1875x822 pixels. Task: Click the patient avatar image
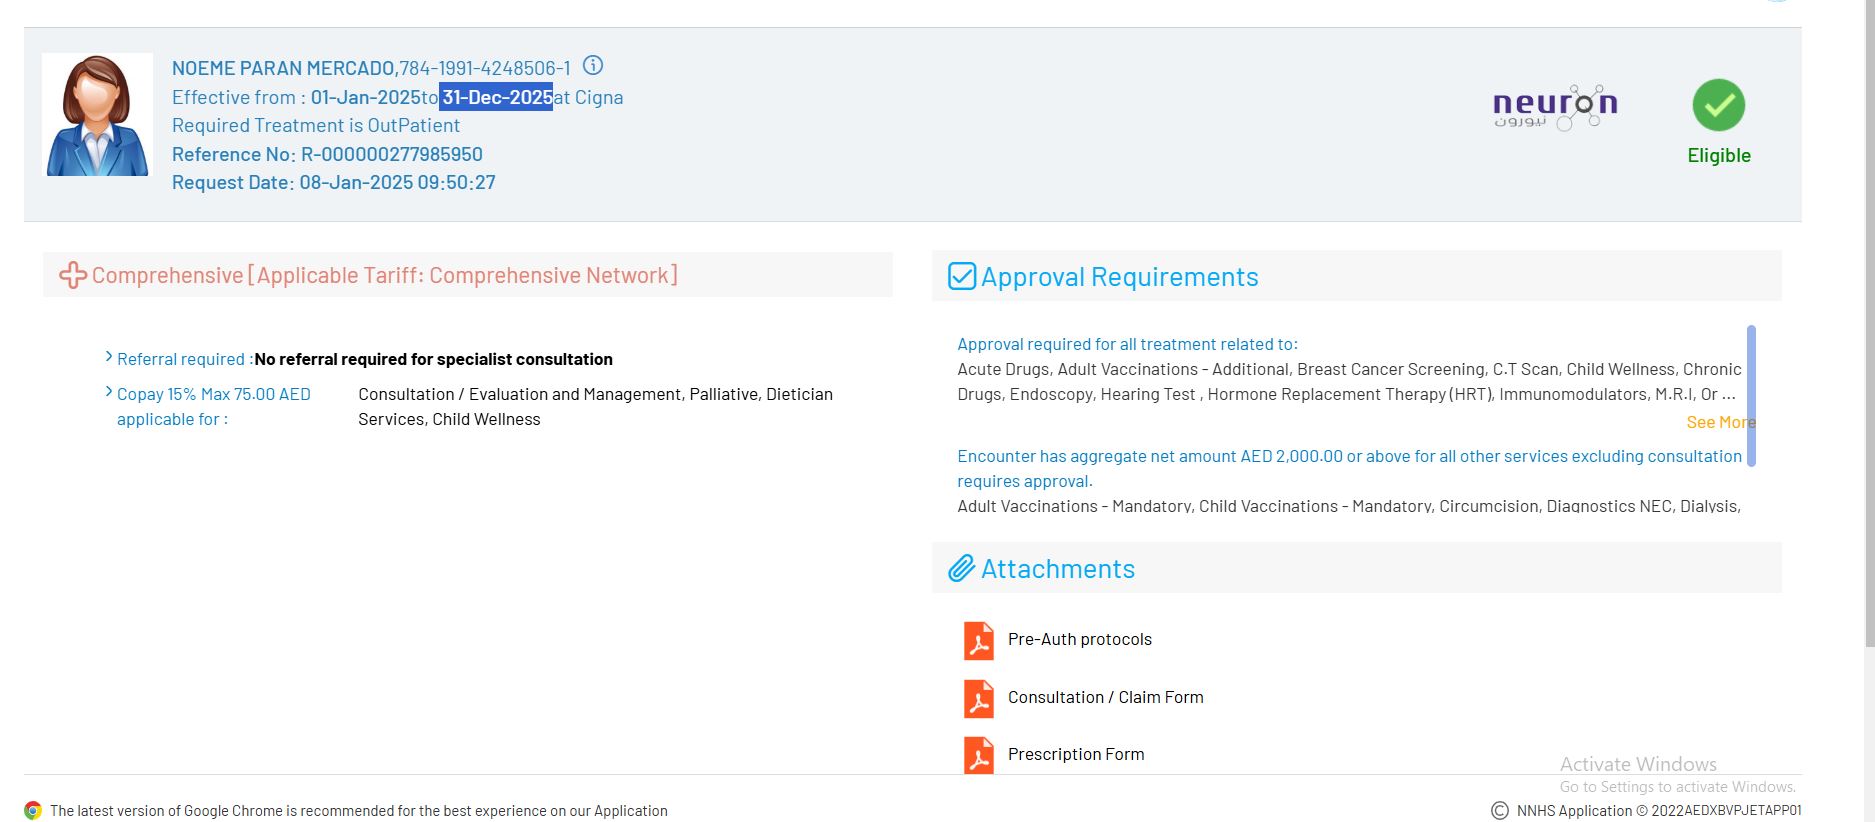[x=97, y=115]
